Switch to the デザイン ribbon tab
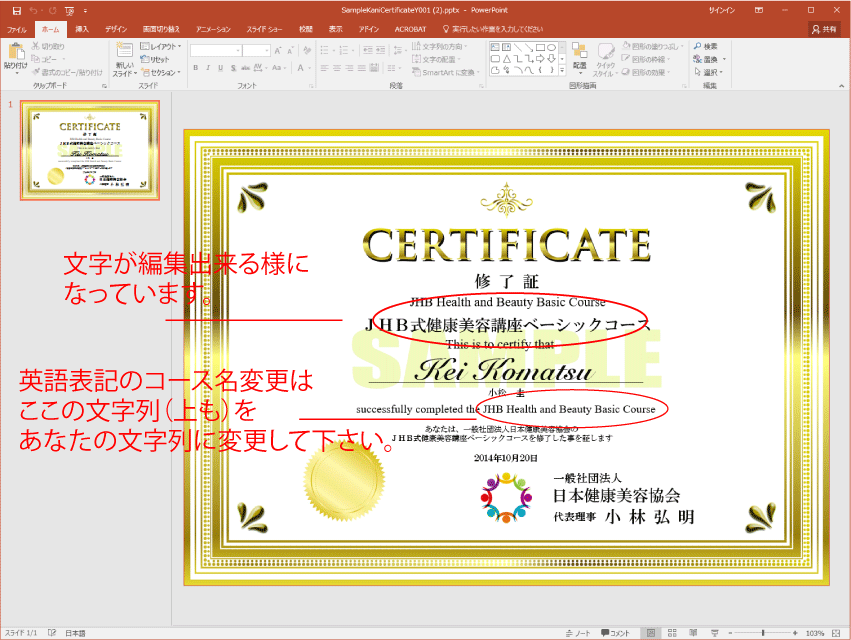The height and width of the screenshot is (640, 851). (x=116, y=29)
